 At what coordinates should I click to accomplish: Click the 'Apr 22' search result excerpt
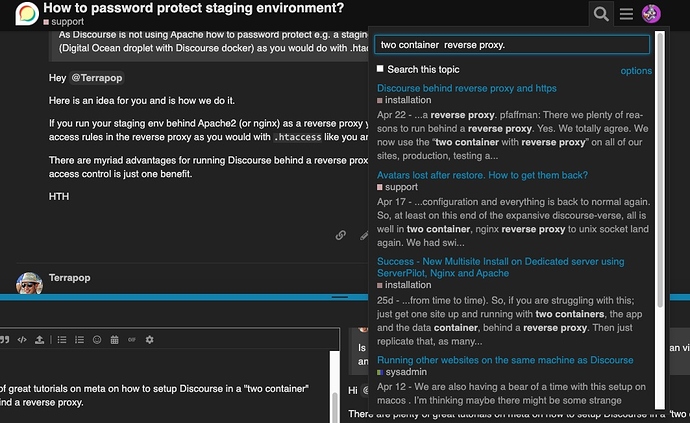pyautogui.click(x=513, y=136)
